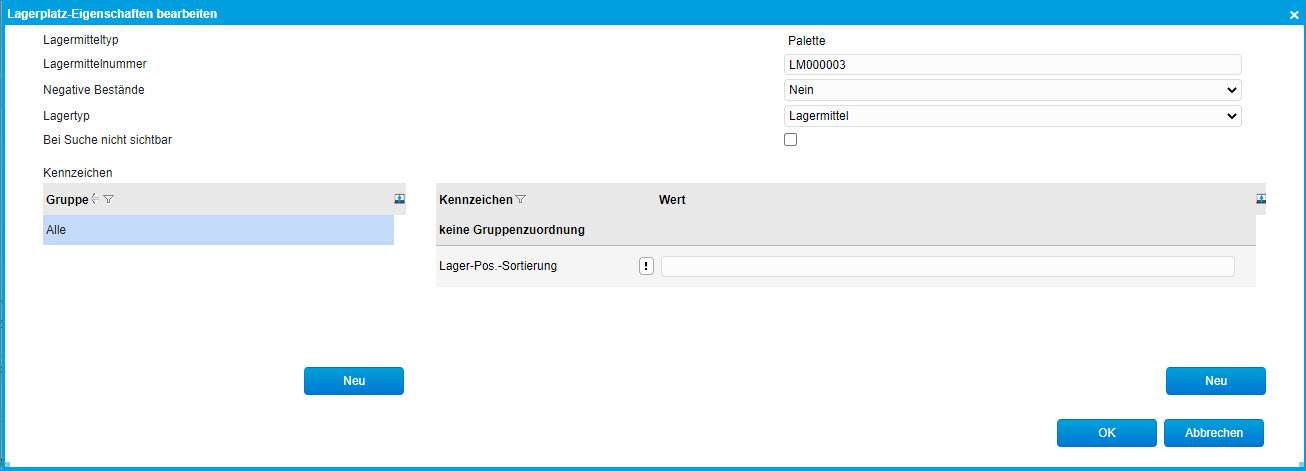Sort the Gruppe column
1306x471 pixels.
pos(94,200)
